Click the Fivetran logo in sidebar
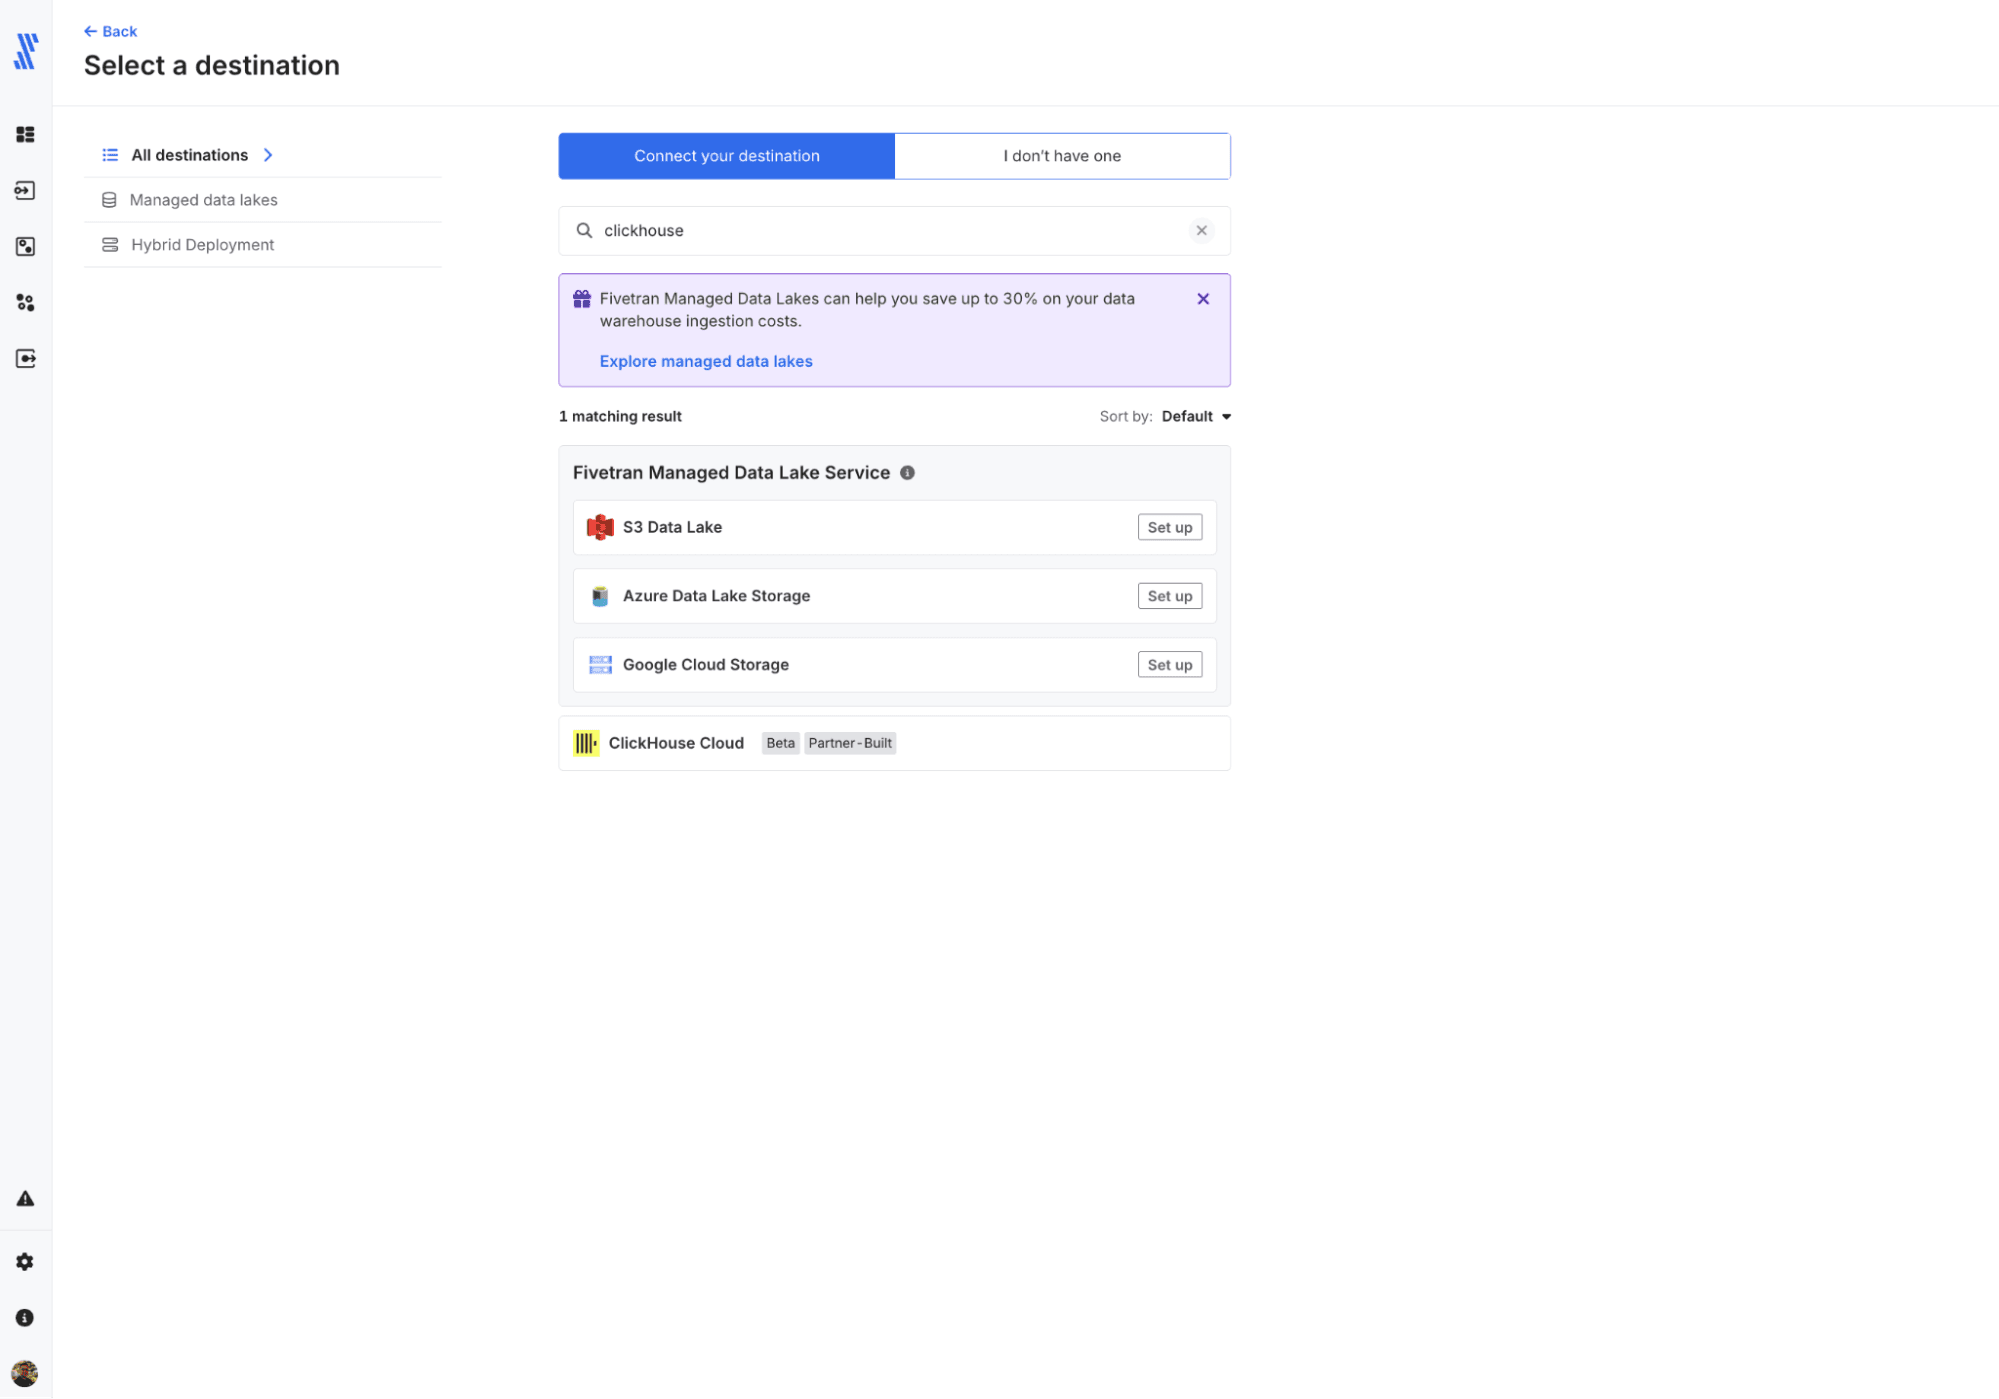Screen dimensions: 1999x1399 26,51
